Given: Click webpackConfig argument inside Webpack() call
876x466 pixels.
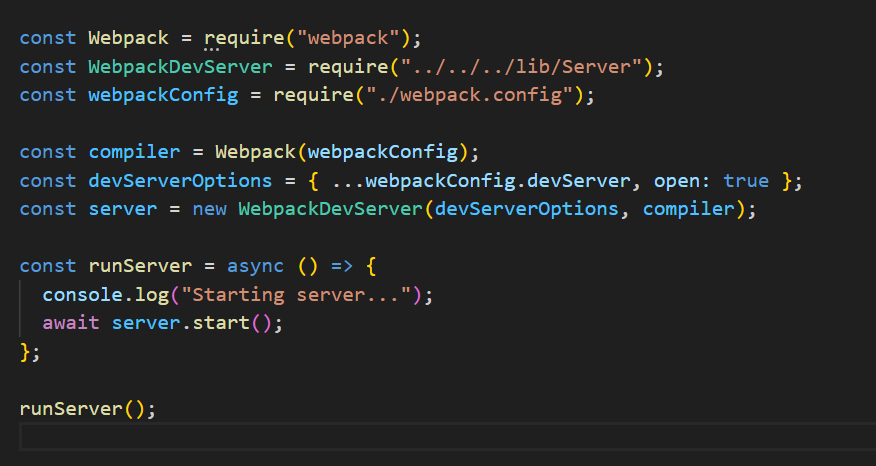Looking at the screenshot, I should click(383, 152).
